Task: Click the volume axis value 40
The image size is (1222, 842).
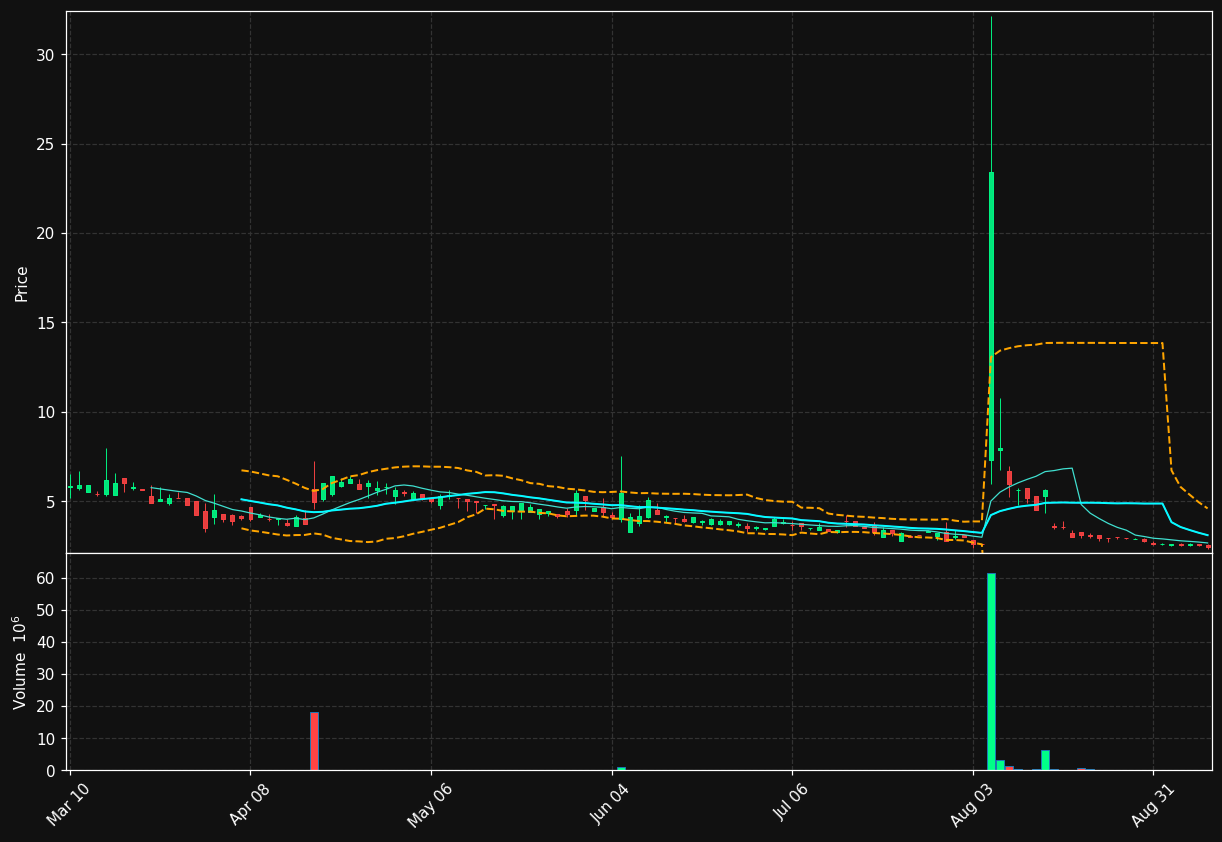Action: 45,642
